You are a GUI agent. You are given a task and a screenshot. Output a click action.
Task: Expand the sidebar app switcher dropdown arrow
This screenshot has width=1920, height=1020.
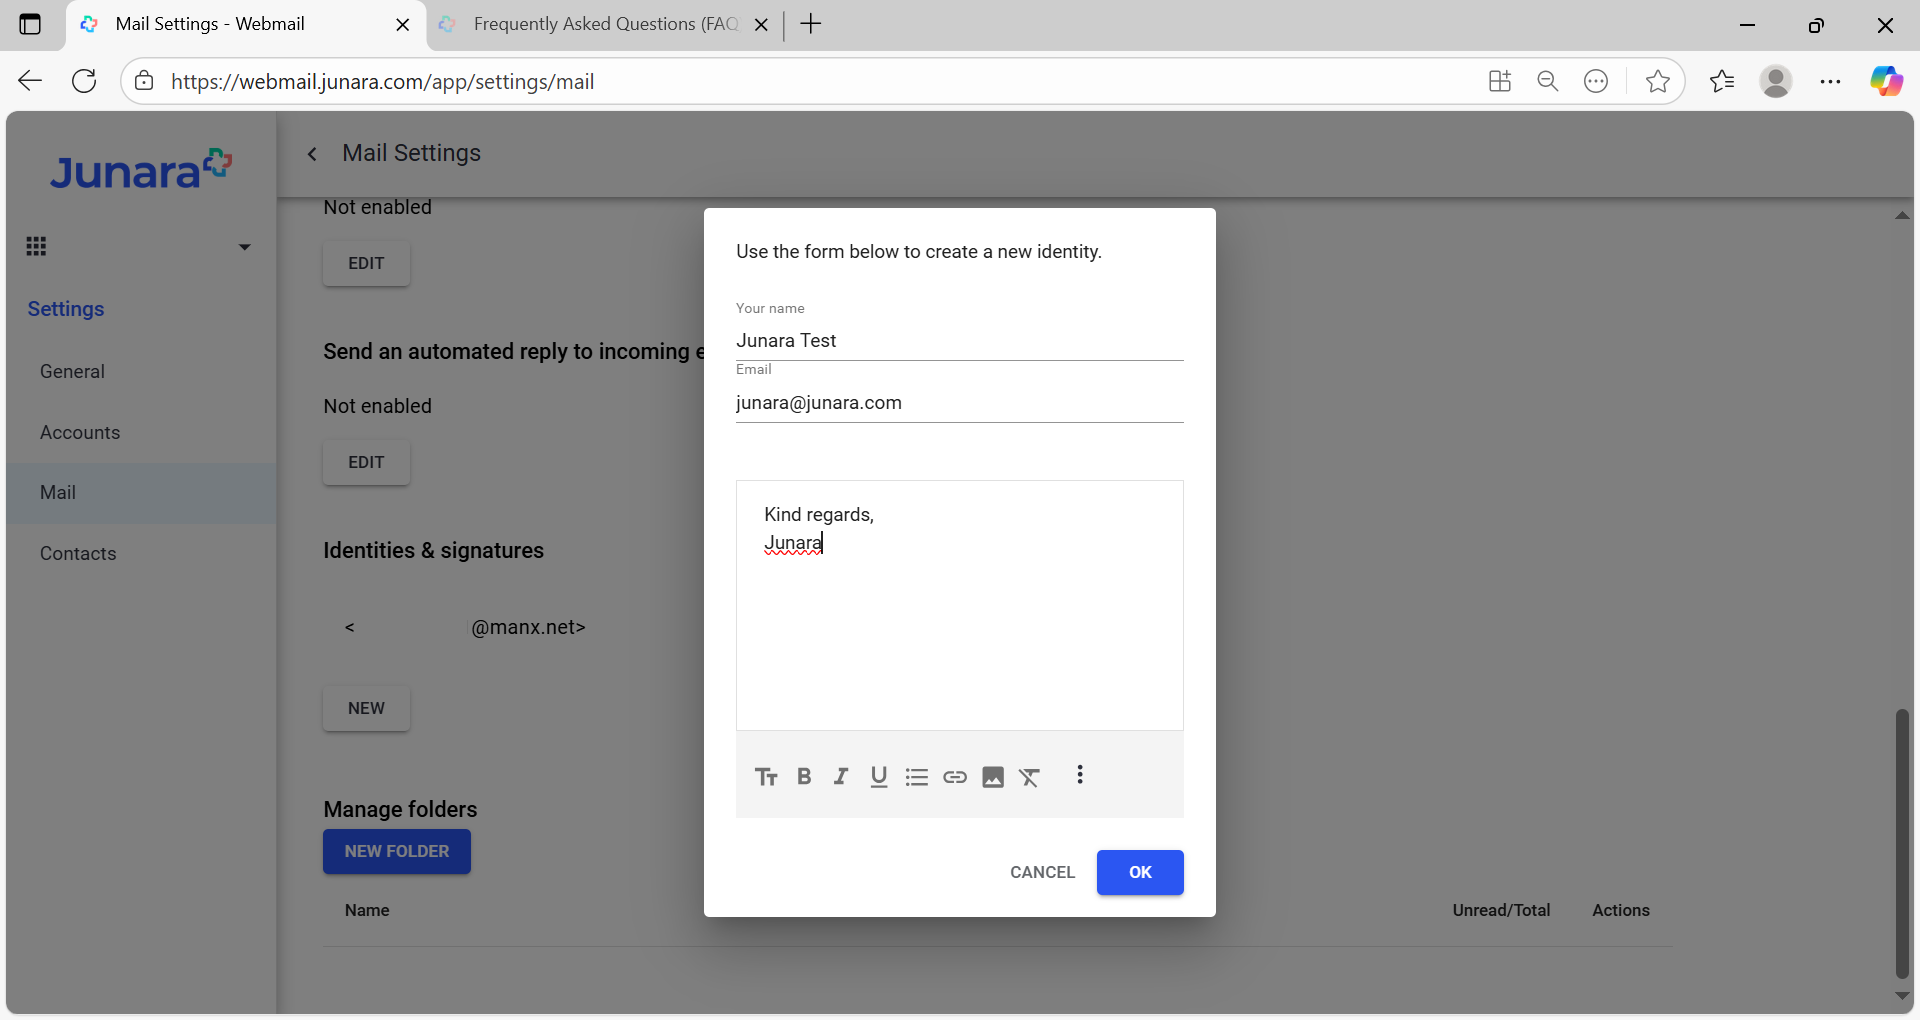(244, 246)
